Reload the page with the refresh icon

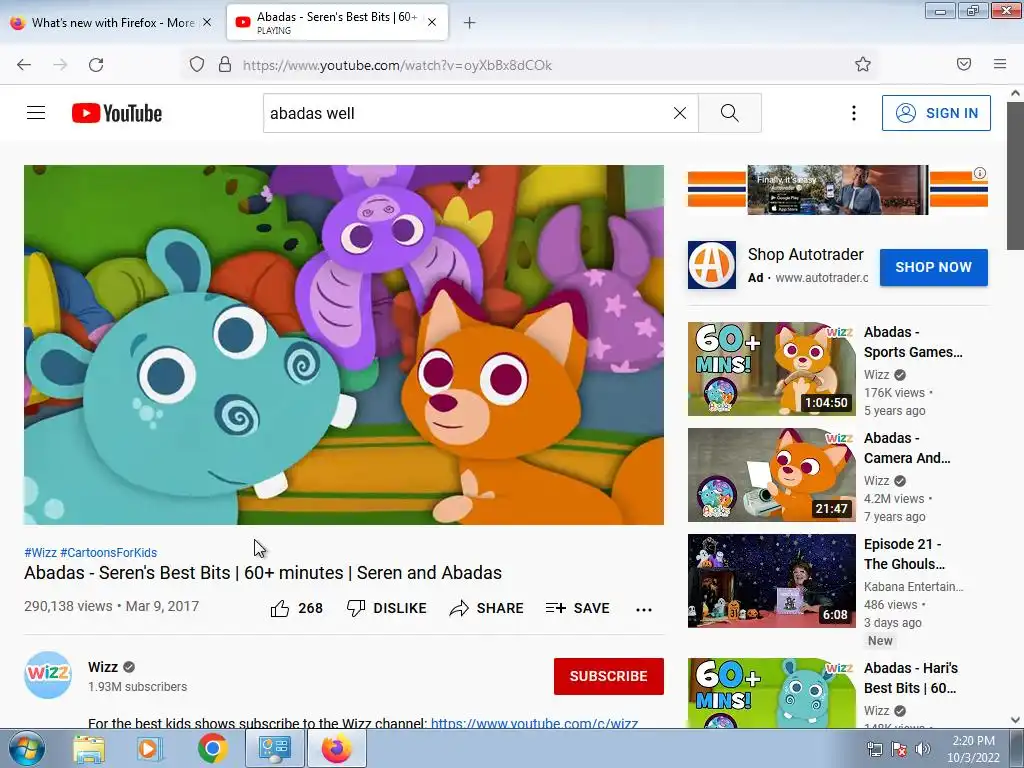click(96, 65)
